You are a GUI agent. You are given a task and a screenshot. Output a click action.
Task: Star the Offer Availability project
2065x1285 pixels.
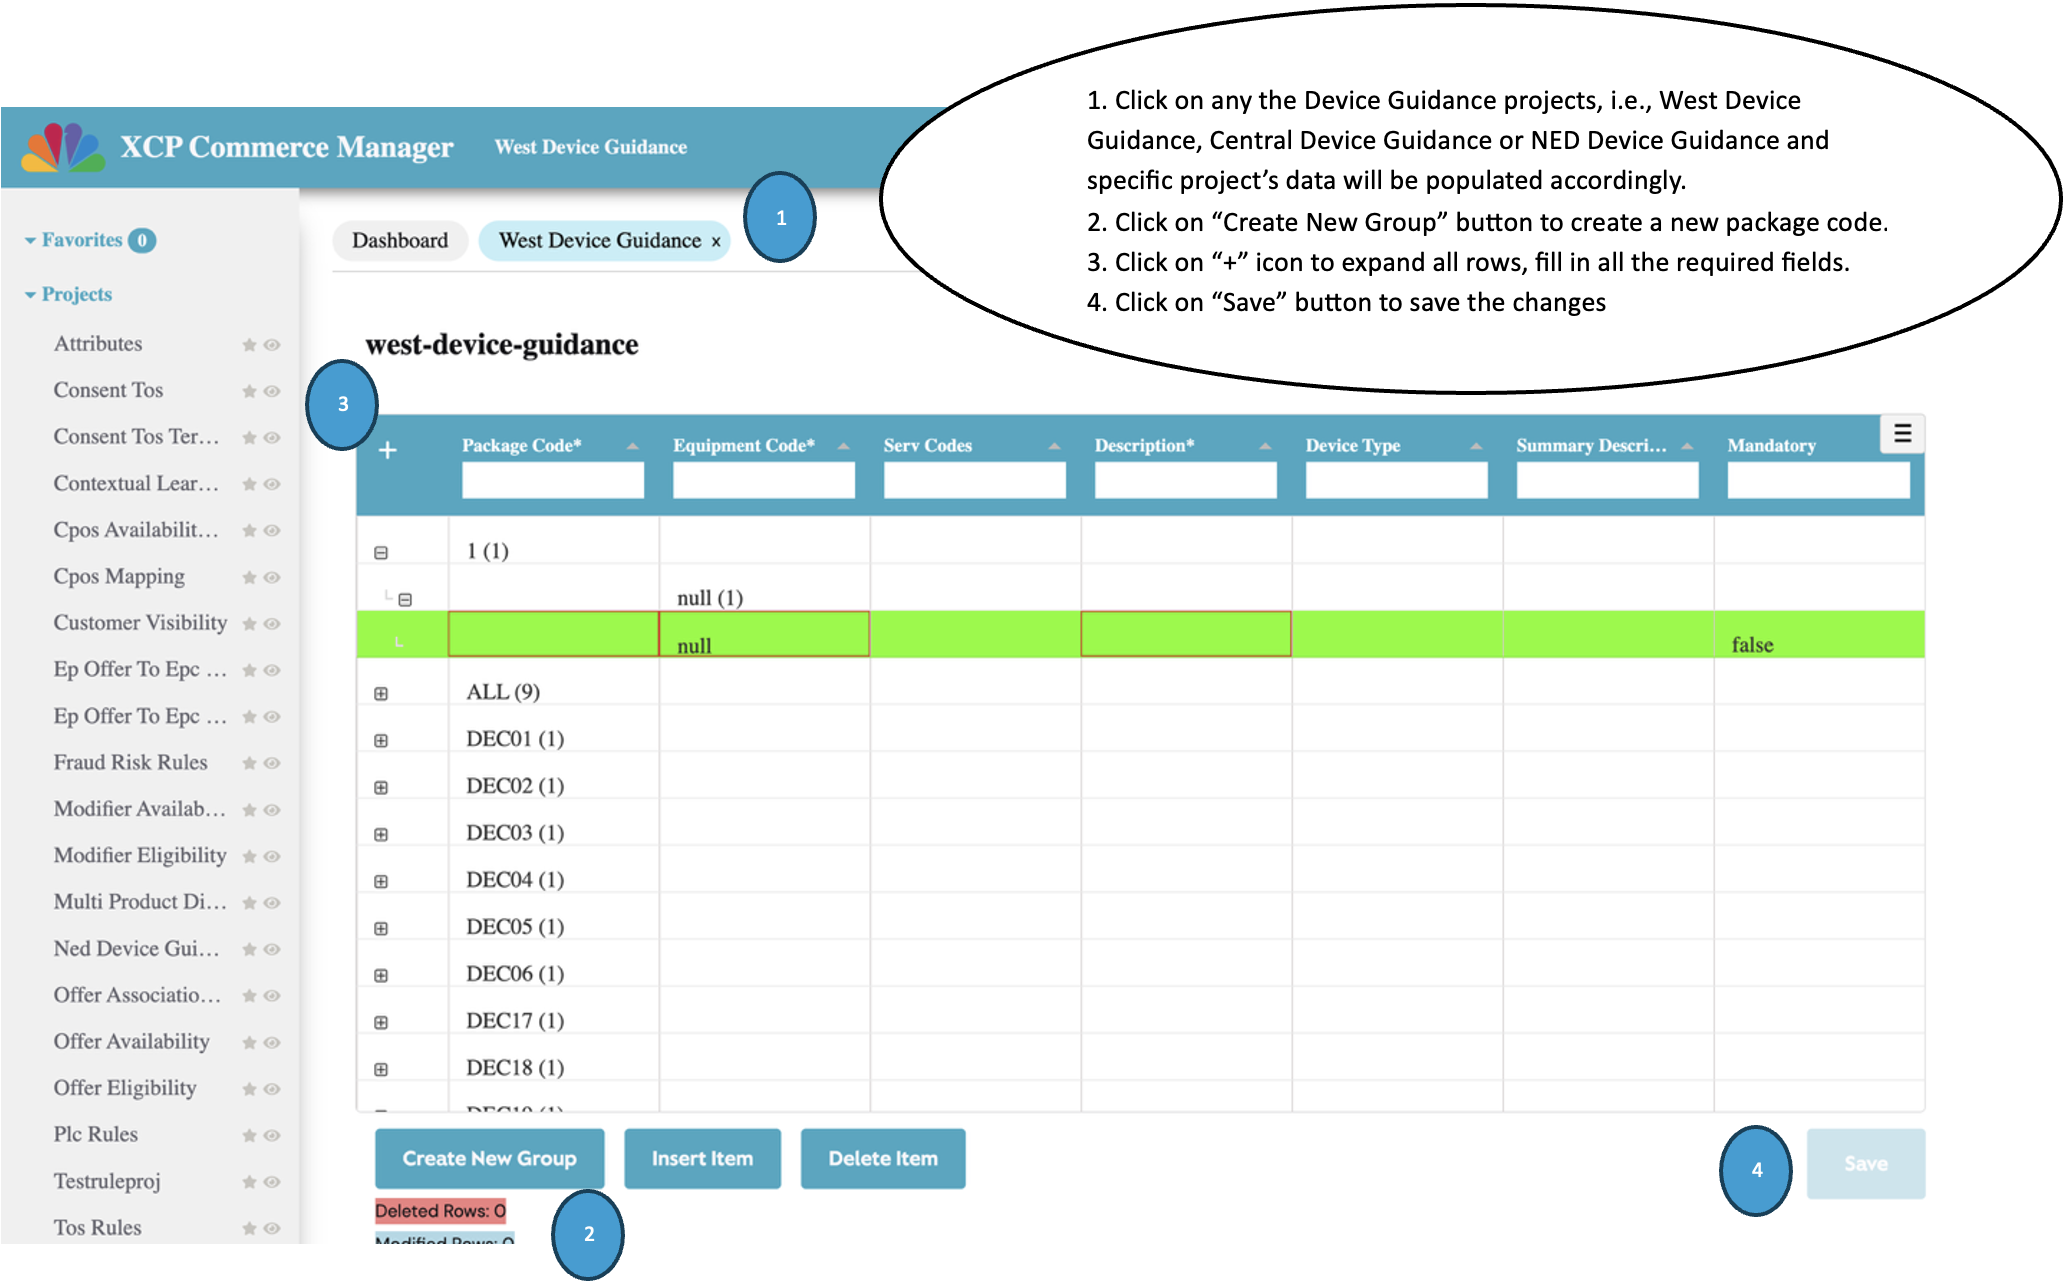tap(249, 1042)
